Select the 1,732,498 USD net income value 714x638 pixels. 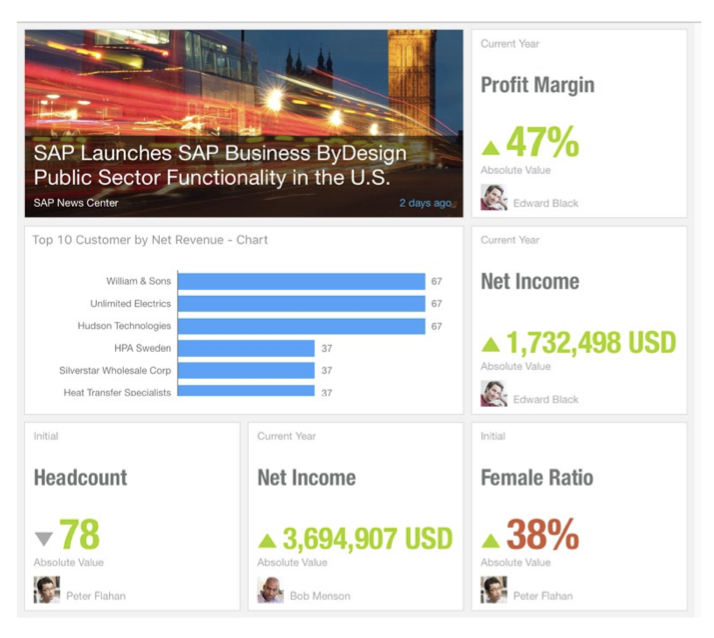591,342
